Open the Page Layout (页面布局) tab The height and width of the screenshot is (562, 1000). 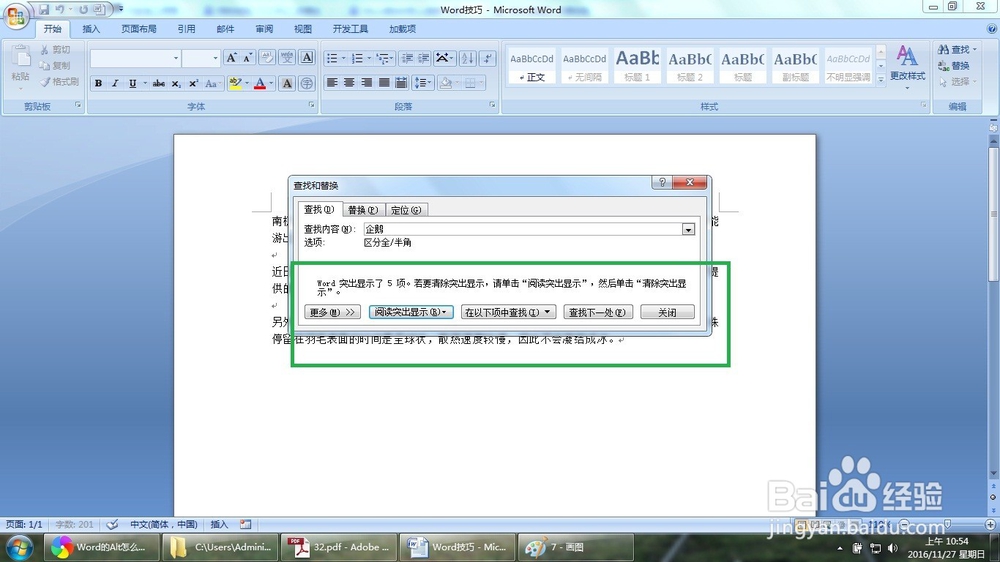(139, 29)
